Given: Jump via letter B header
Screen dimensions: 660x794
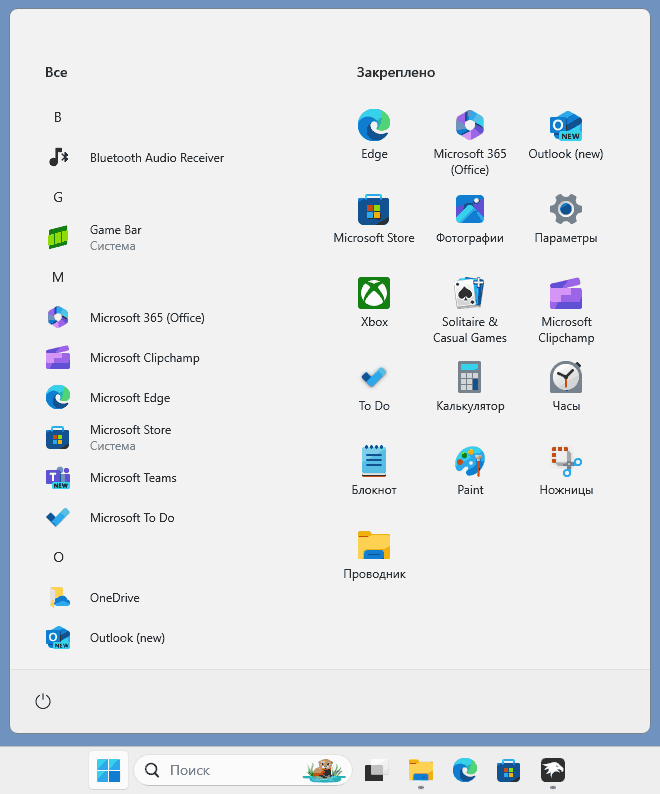Looking at the screenshot, I should (x=58, y=117).
